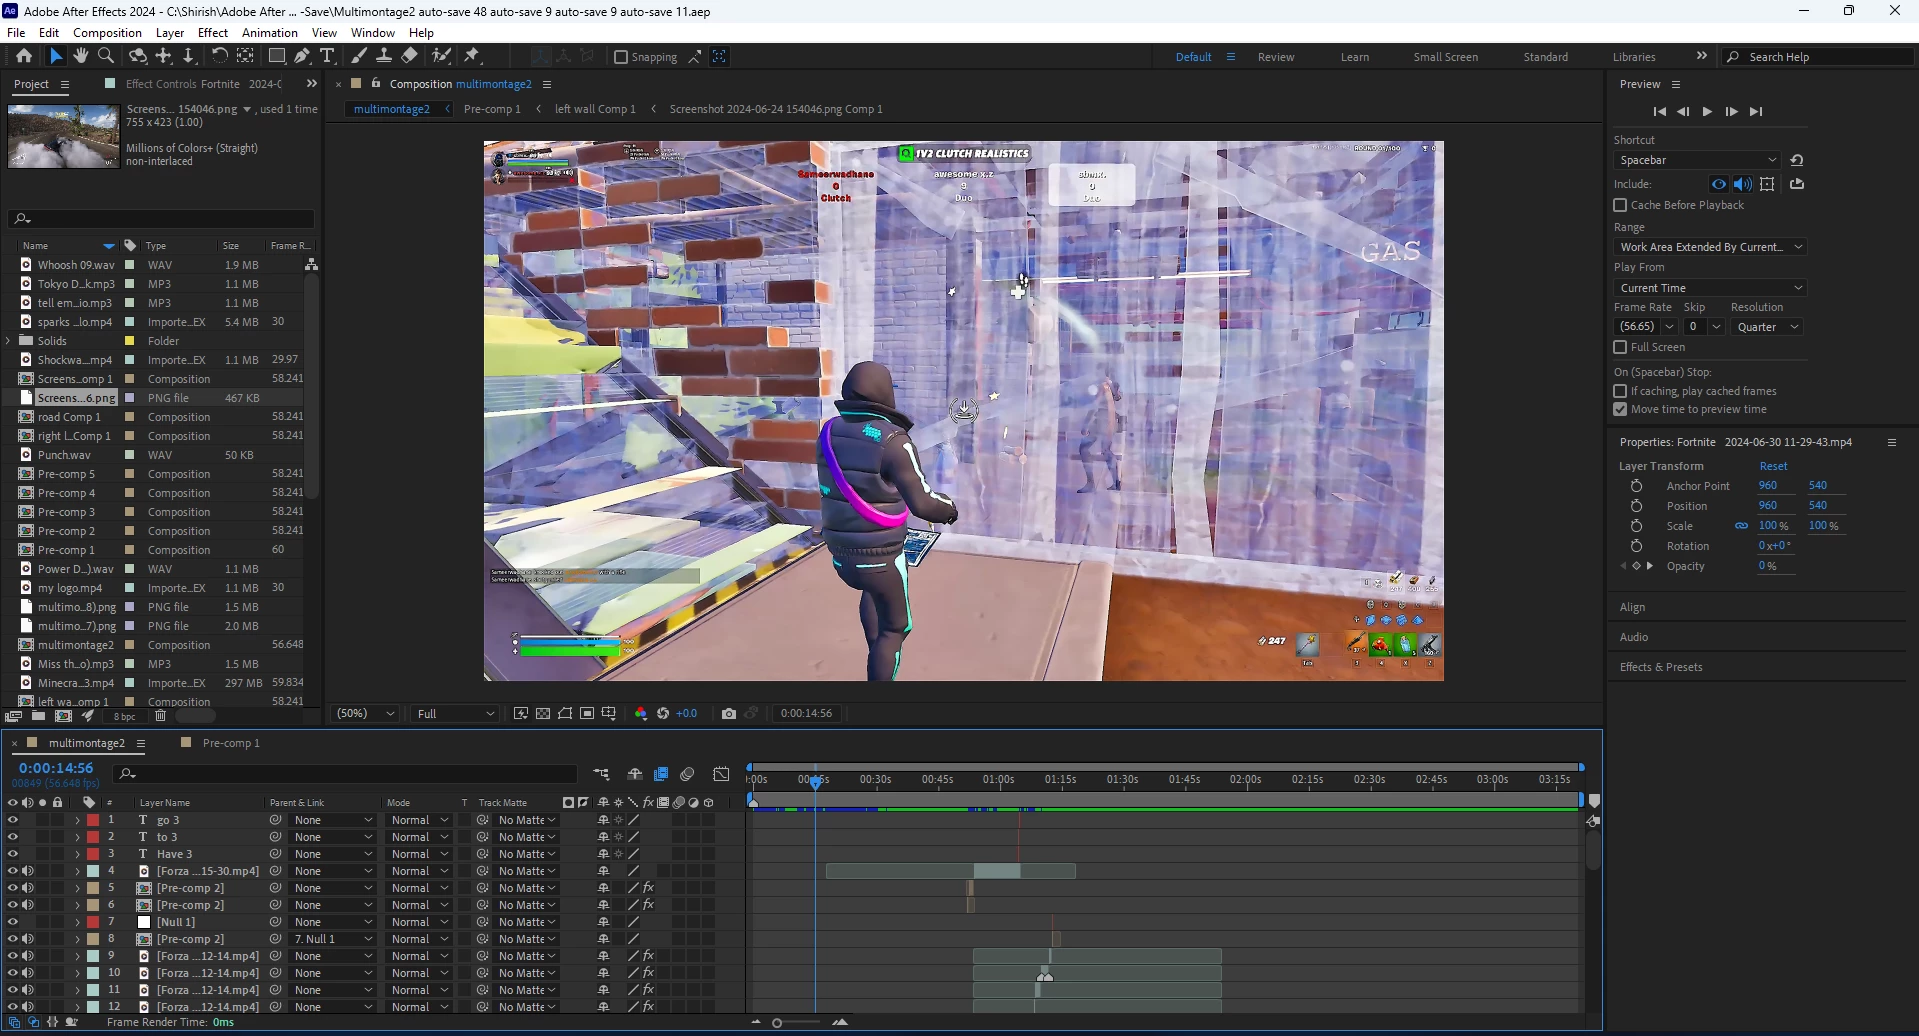Navigate to 'left wall Comp 1' breadcrumb
Image resolution: width=1919 pixels, height=1036 pixels.
pos(595,109)
